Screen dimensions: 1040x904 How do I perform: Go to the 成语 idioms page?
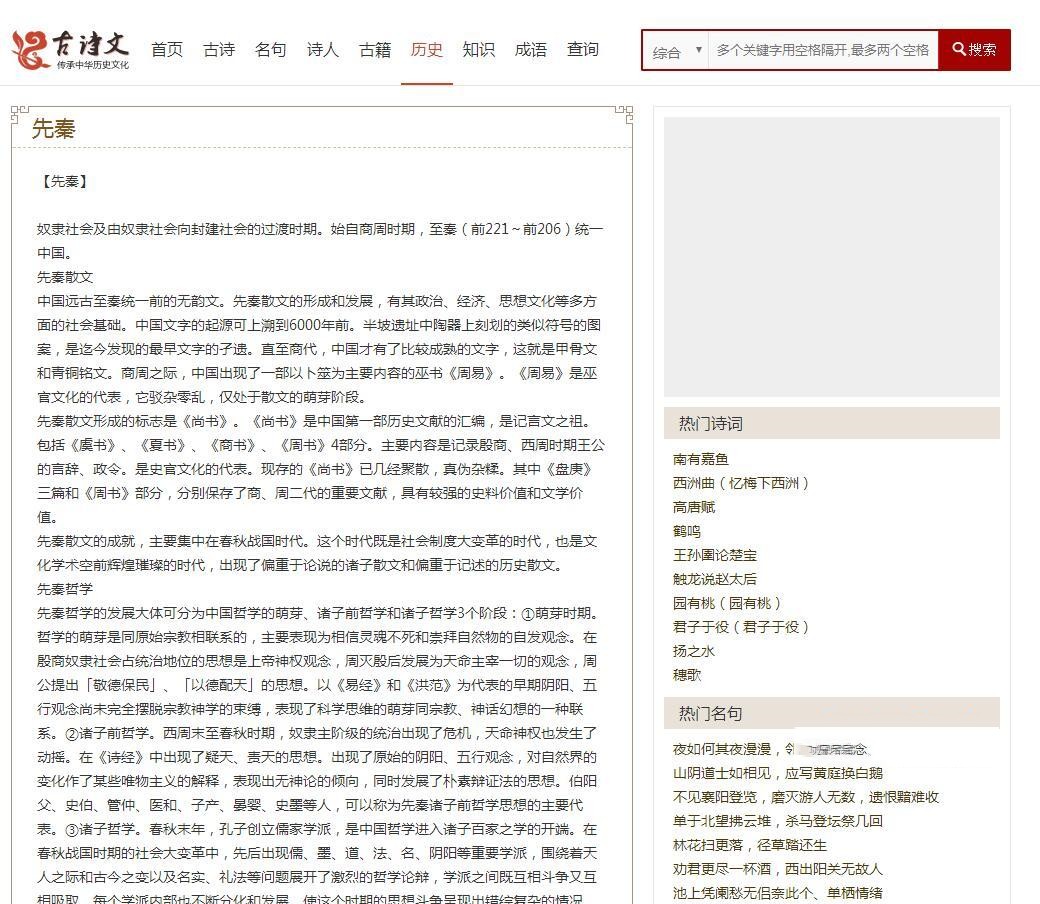pos(531,49)
